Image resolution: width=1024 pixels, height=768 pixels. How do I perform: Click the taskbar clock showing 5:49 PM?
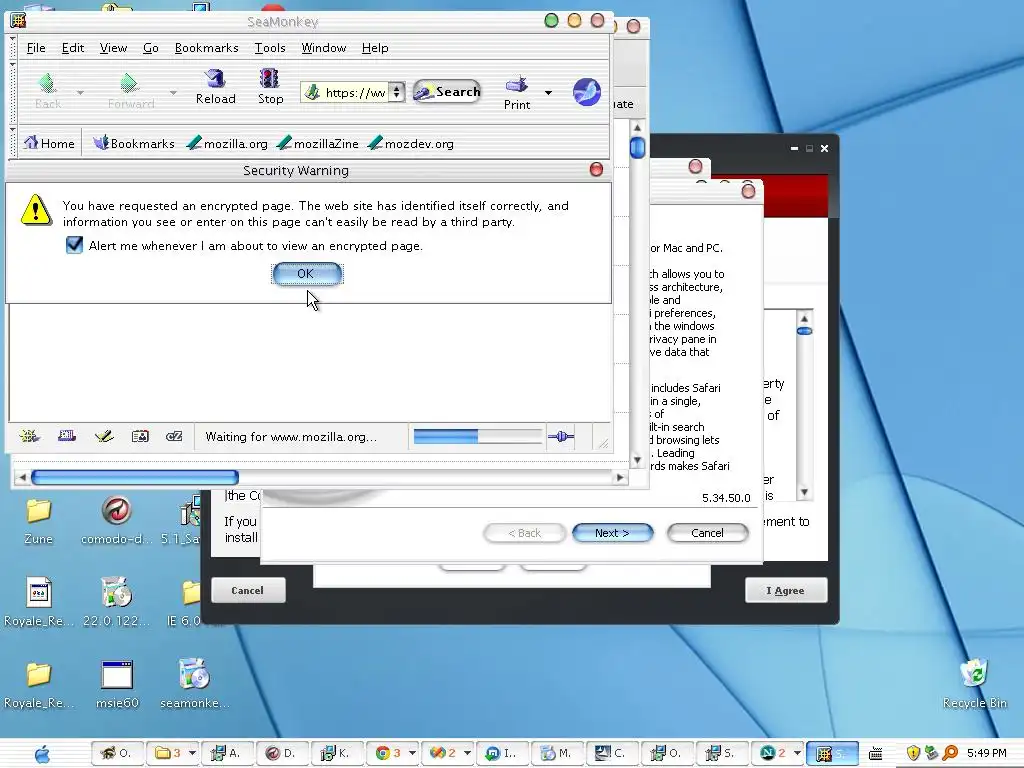987,753
